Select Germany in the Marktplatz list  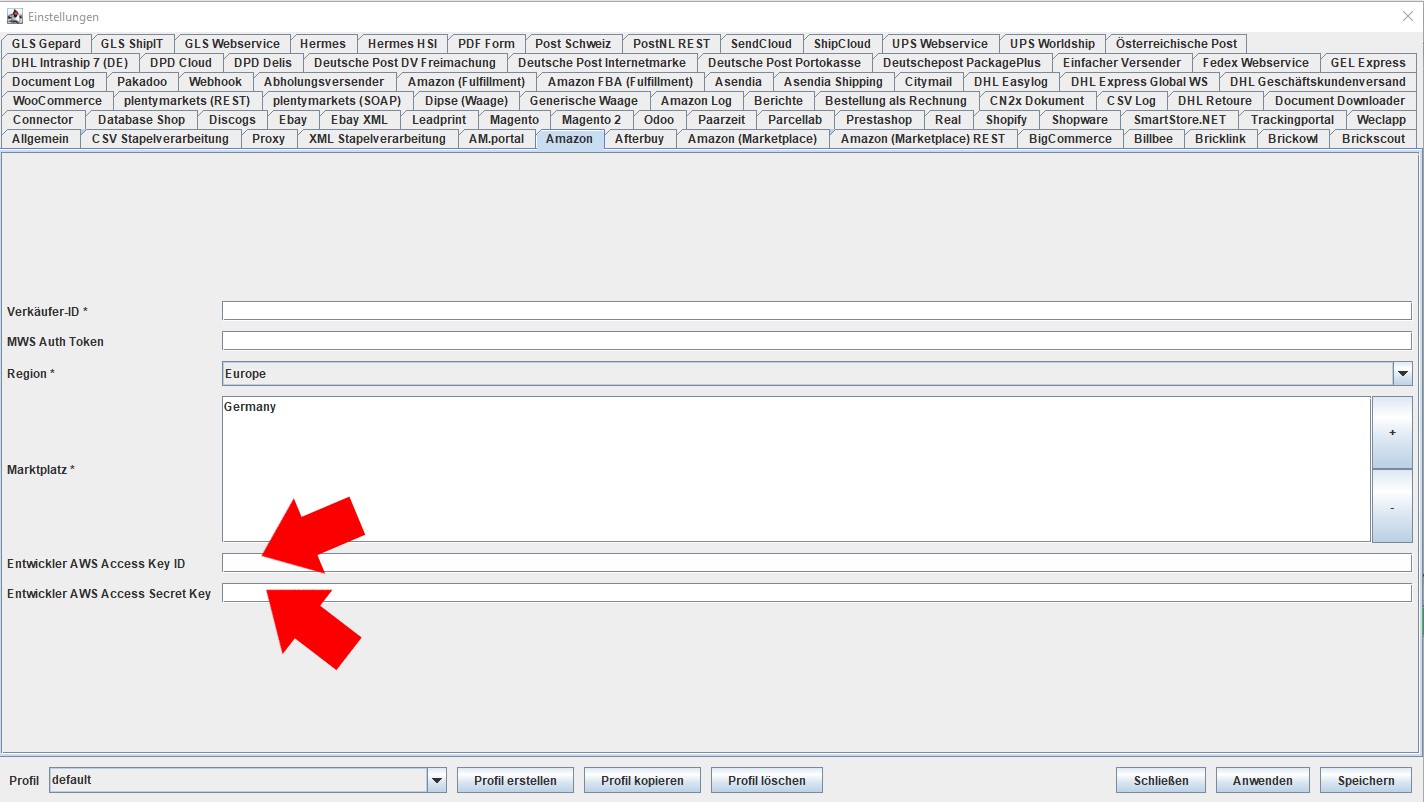tap(250, 407)
